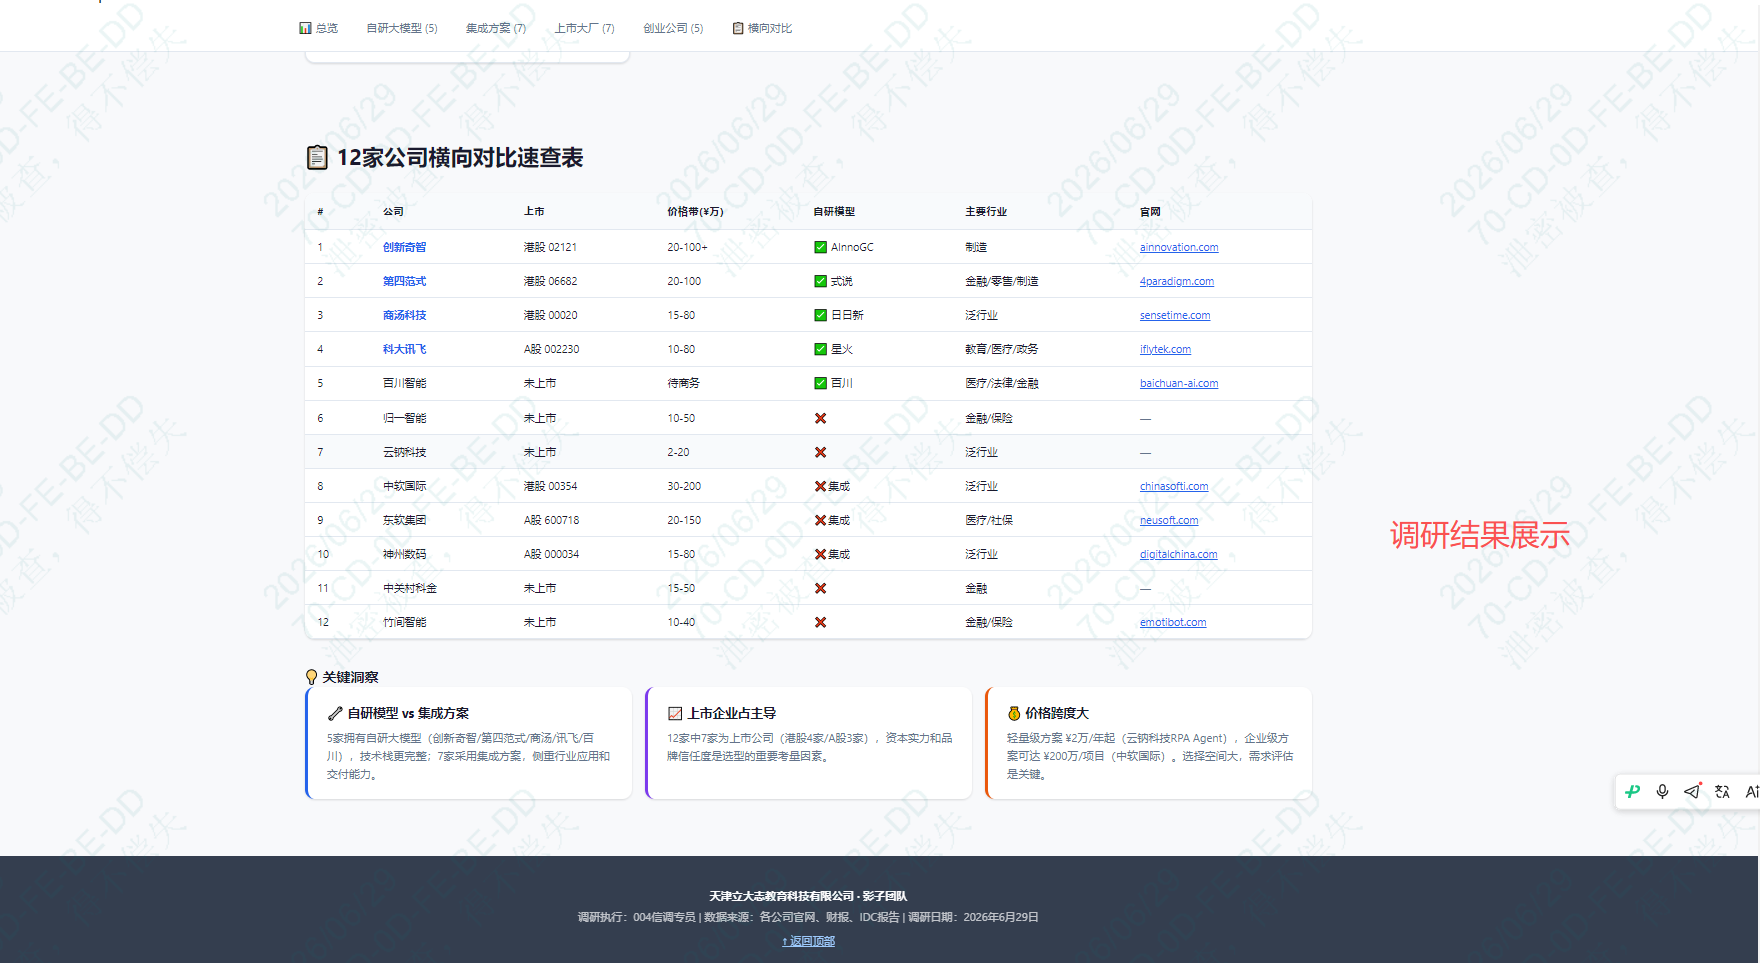Viewport: 1760px width, 963px height.
Task: Click the chart icon beside 上市企业占主导
Action: 675,713
